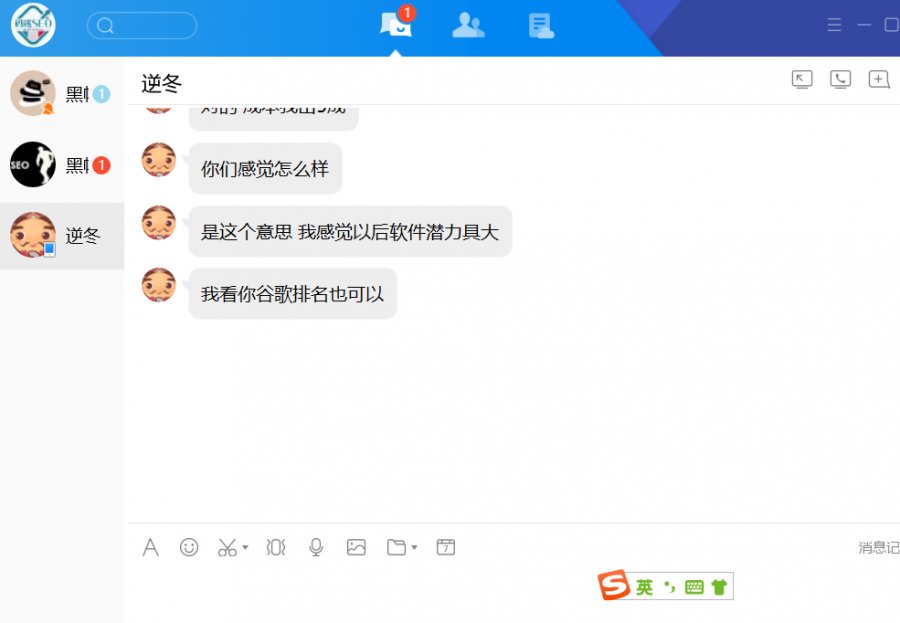Start a voice message with microphone icon

(316, 547)
